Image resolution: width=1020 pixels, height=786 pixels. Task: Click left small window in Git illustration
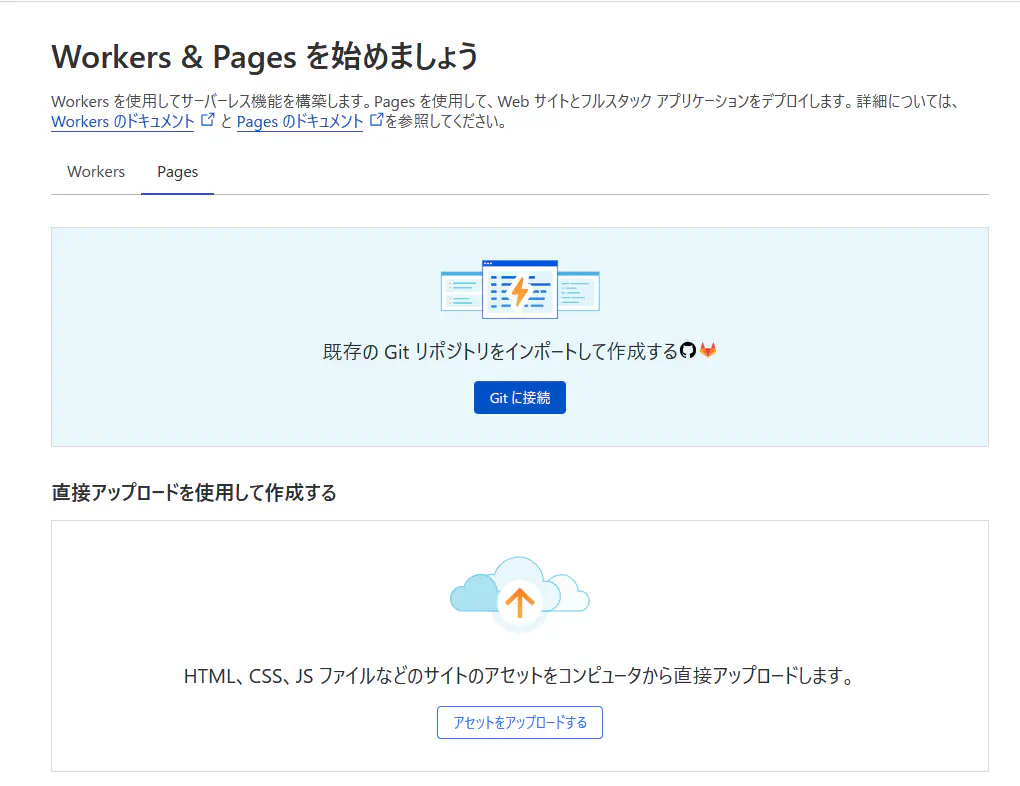pyautogui.click(x=460, y=291)
